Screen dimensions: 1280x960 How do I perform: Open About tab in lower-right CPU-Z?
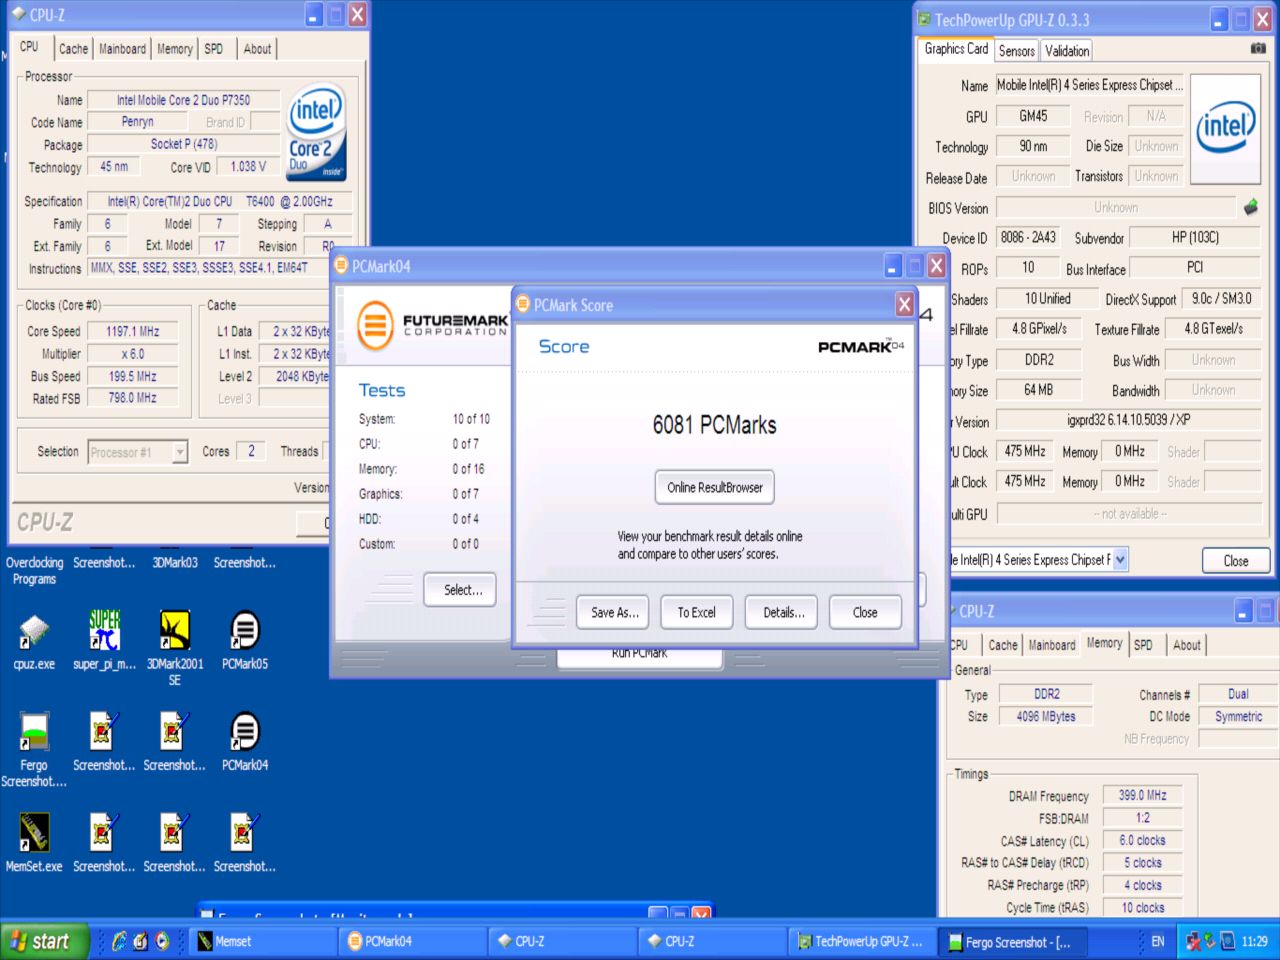tap(1187, 645)
